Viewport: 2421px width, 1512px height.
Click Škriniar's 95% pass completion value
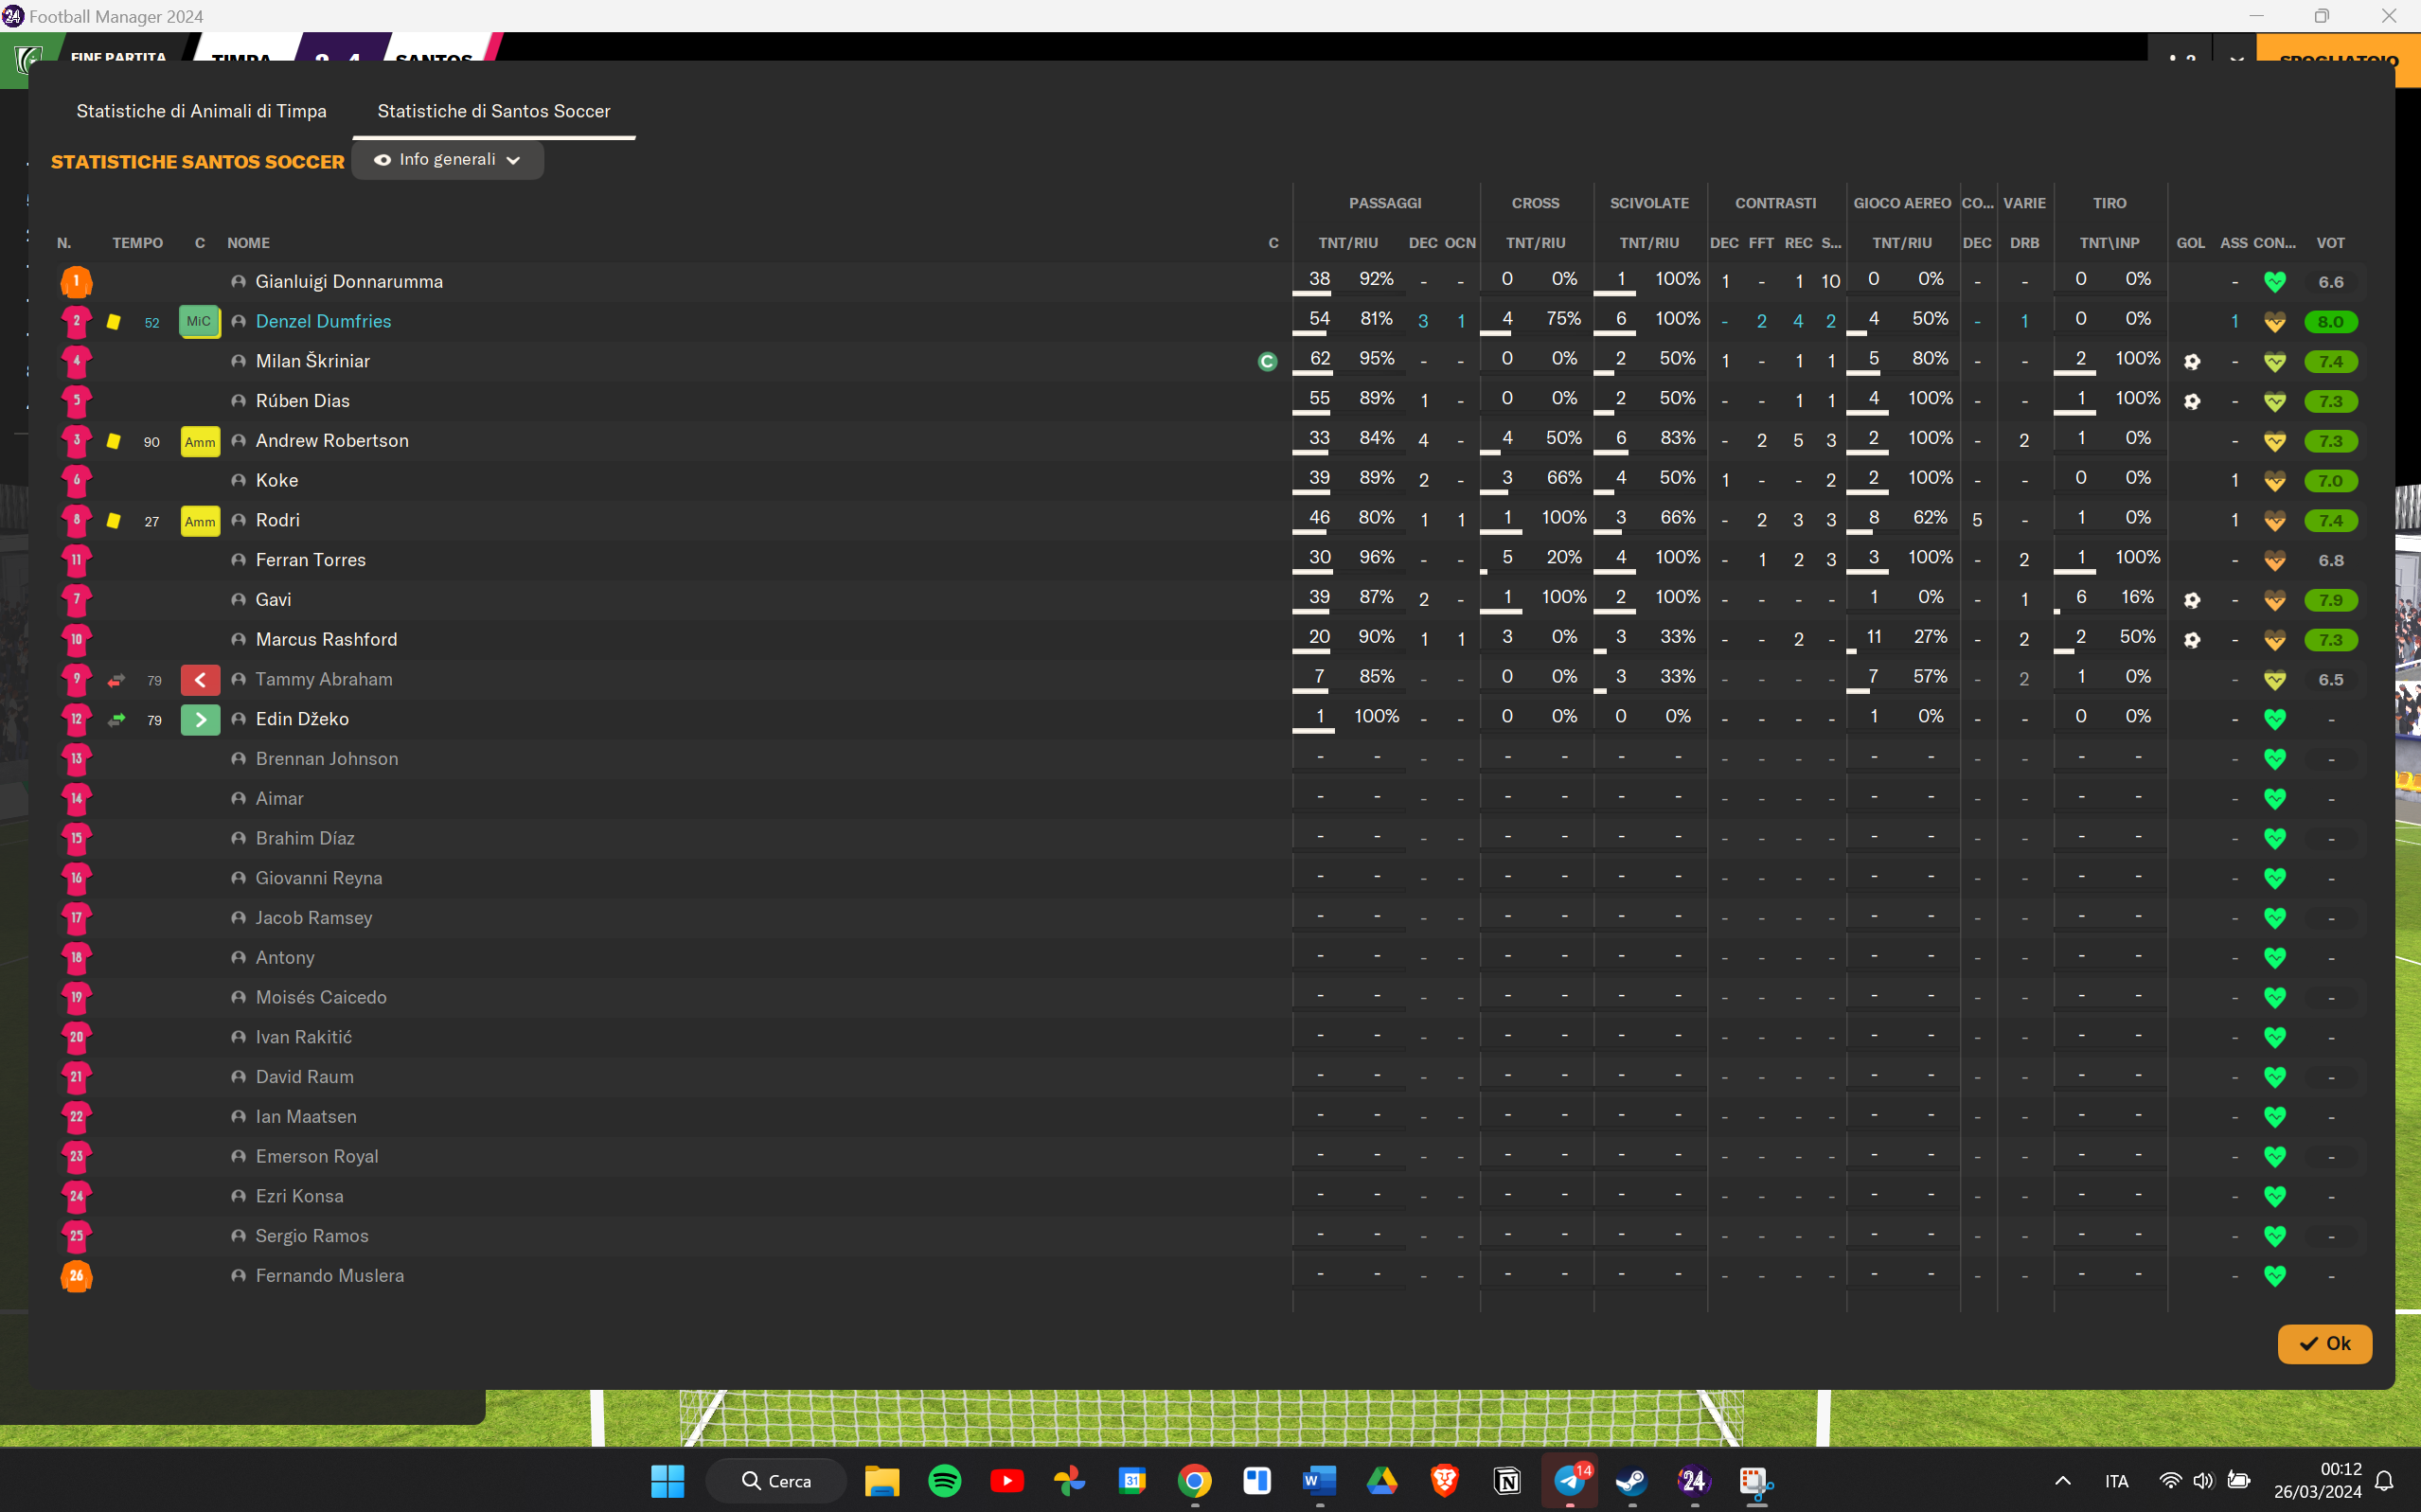[1376, 358]
